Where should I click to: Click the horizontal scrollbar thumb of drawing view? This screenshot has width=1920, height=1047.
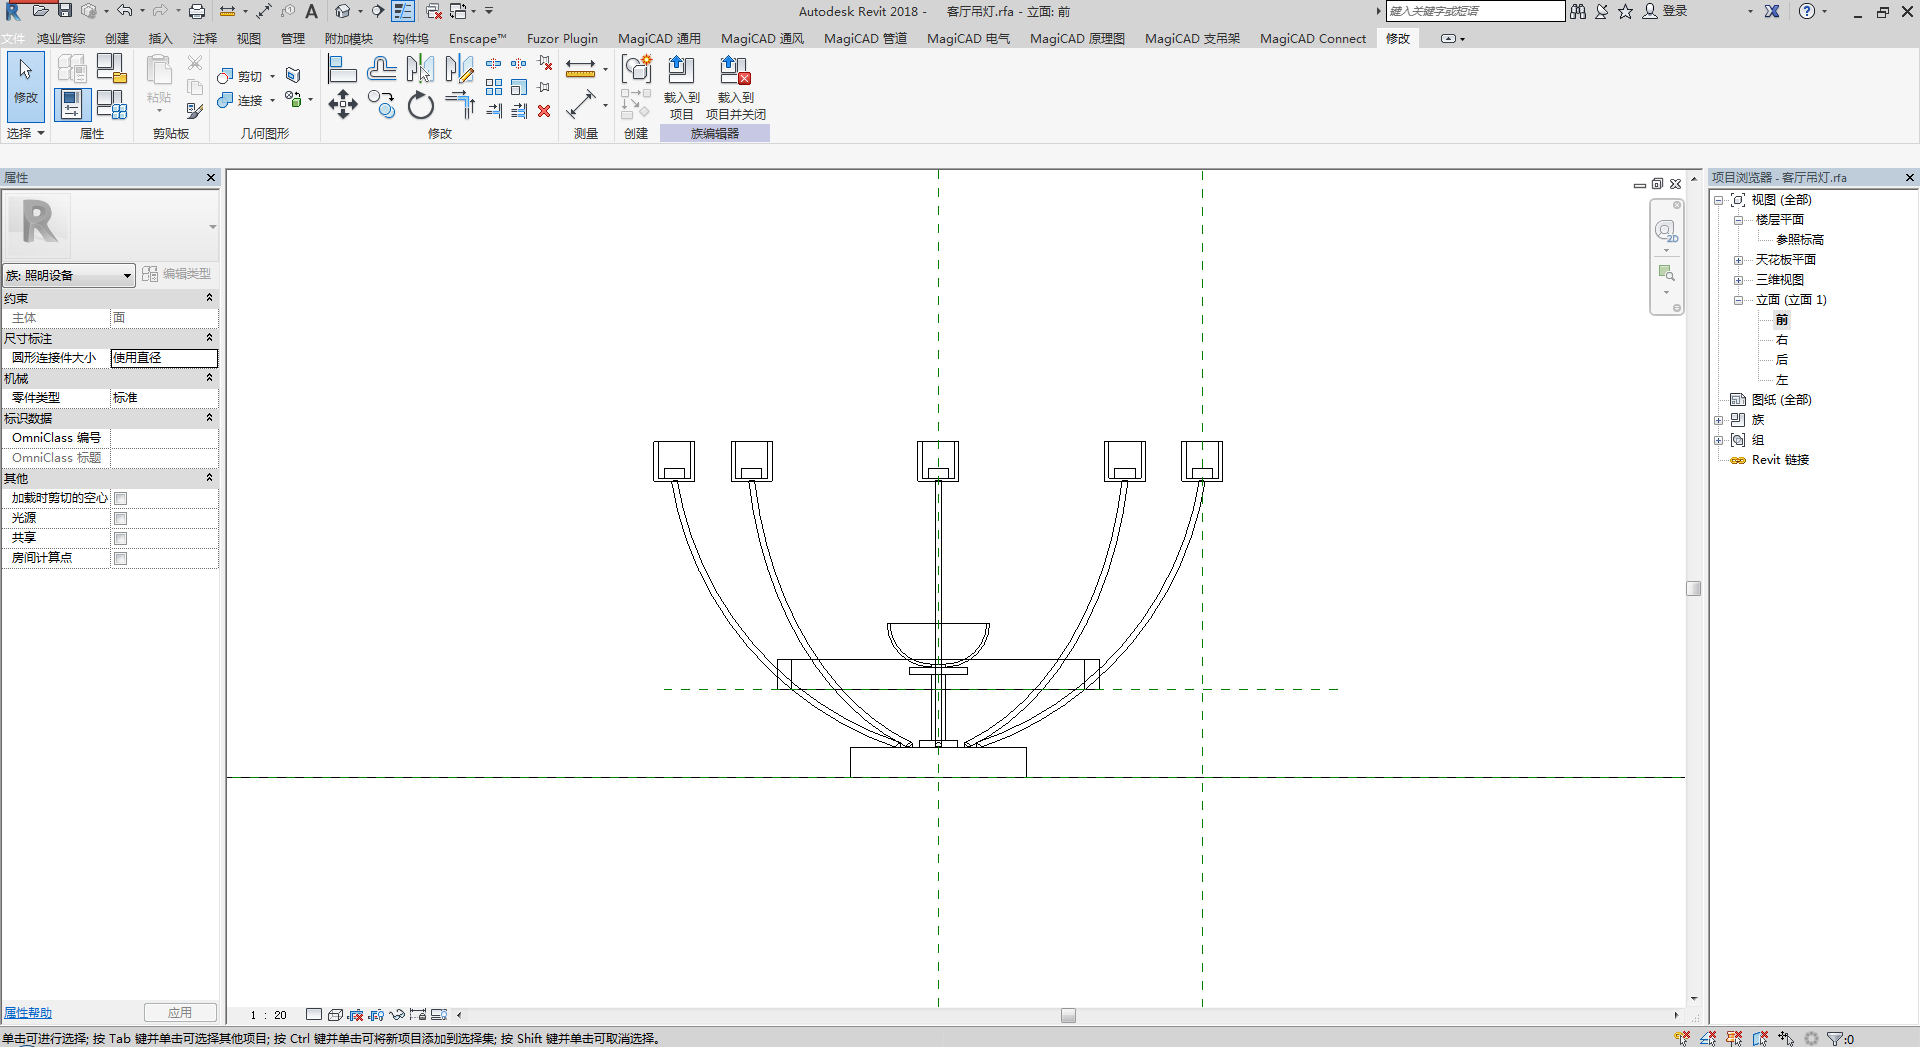[x=1068, y=1015]
